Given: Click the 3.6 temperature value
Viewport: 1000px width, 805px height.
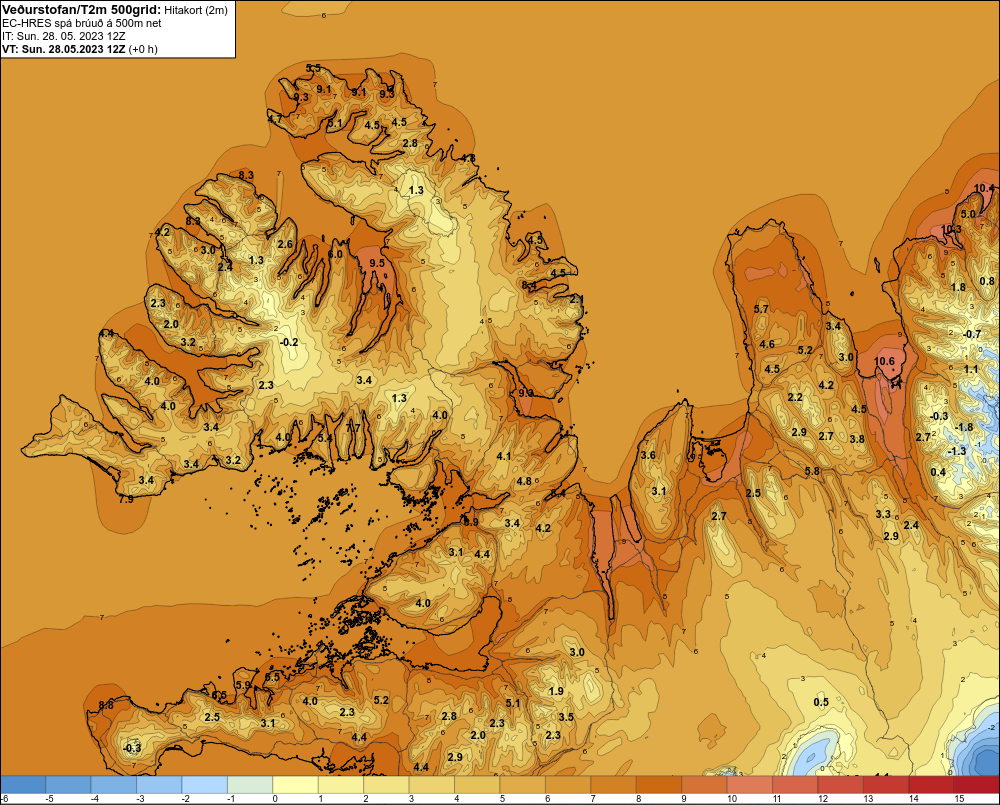Looking at the screenshot, I should 648,455.
